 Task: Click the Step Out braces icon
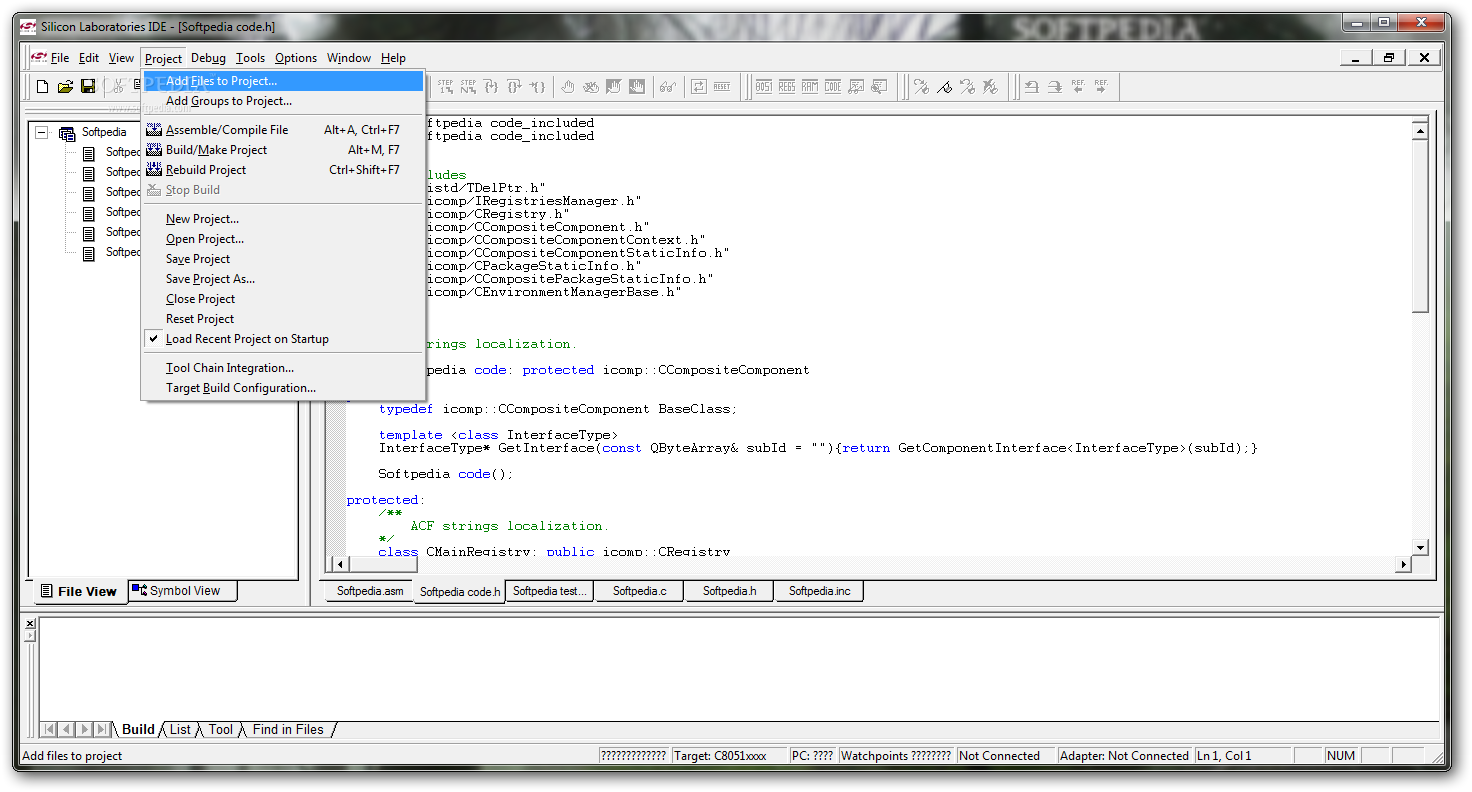click(514, 87)
